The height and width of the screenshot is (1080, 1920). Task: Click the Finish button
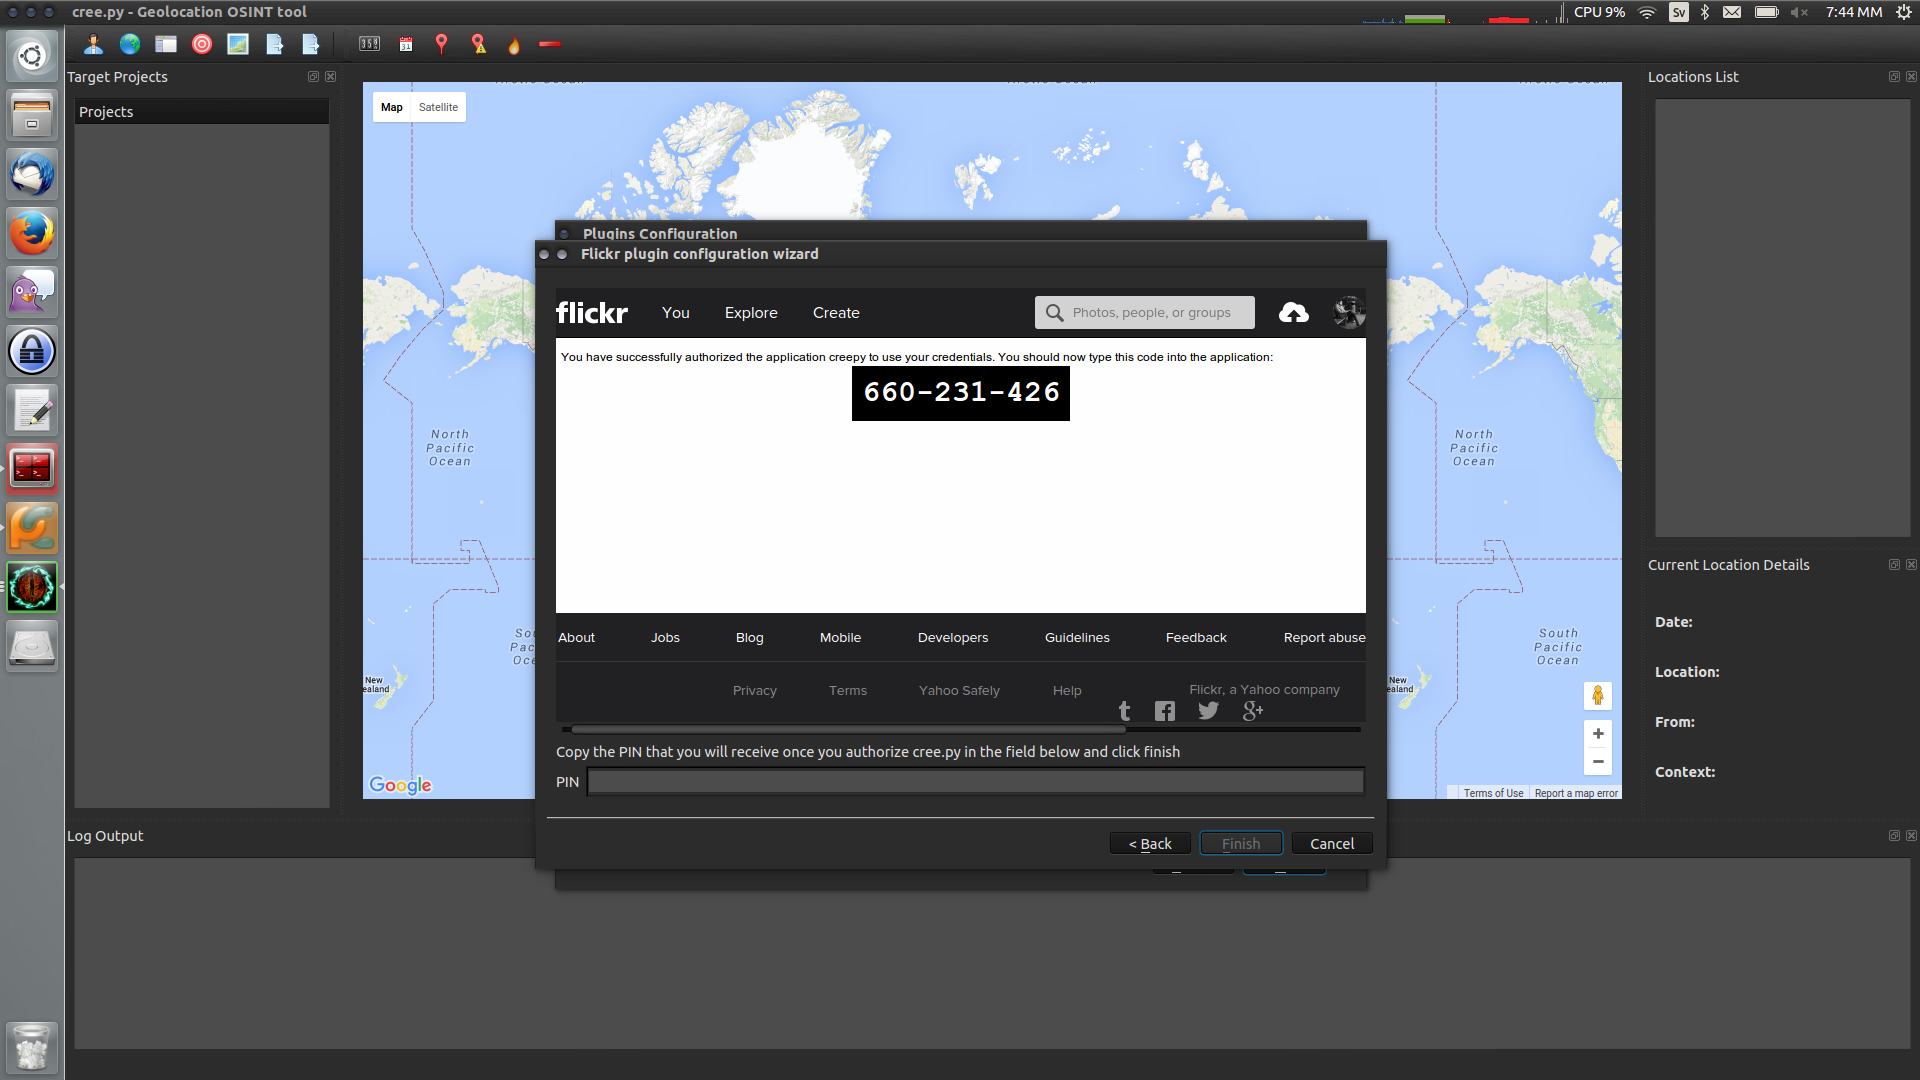point(1241,844)
